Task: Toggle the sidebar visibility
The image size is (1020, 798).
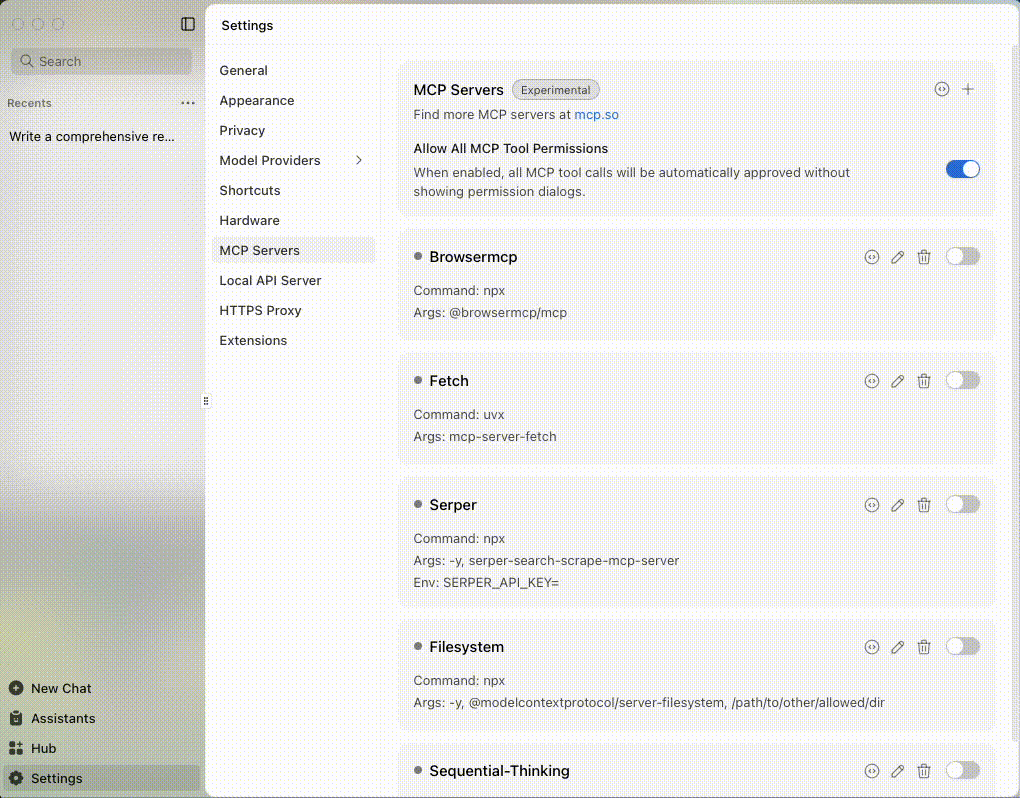Action: [187, 24]
